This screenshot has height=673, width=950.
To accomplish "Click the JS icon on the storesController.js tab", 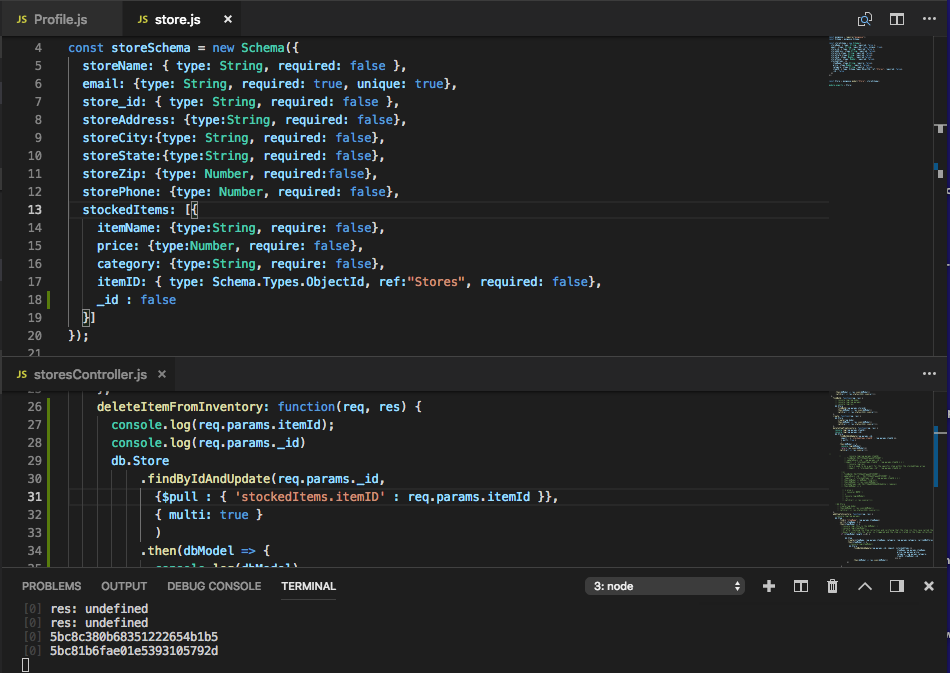I will 21,374.
